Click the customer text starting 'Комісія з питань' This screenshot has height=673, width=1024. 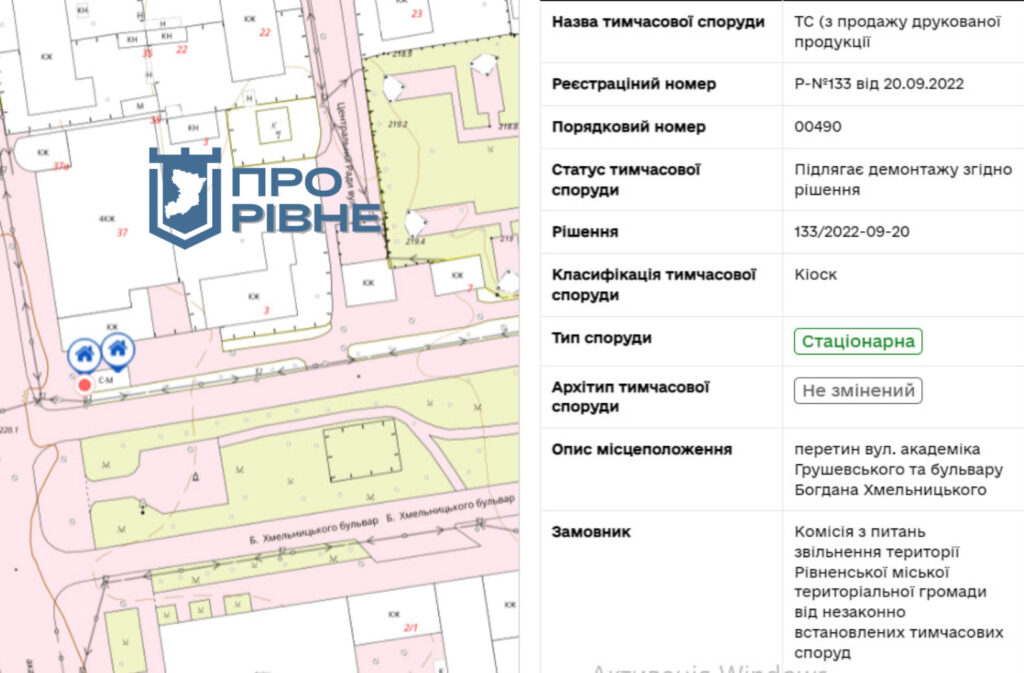(899, 592)
